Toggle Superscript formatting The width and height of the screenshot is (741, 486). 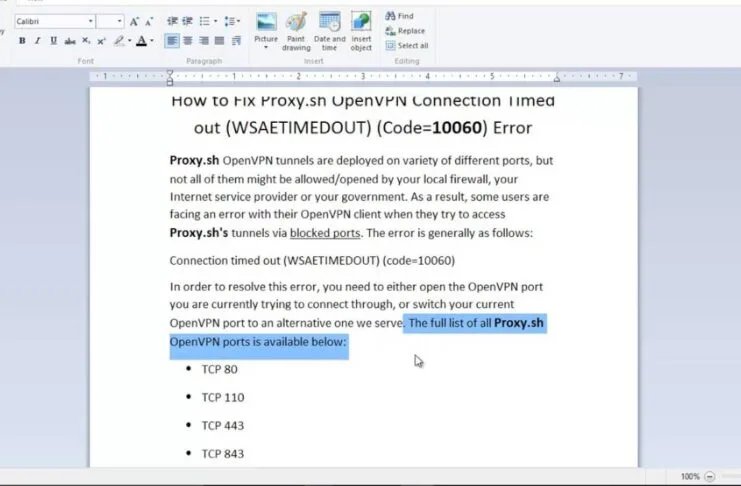pyautogui.click(x=101, y=41)
